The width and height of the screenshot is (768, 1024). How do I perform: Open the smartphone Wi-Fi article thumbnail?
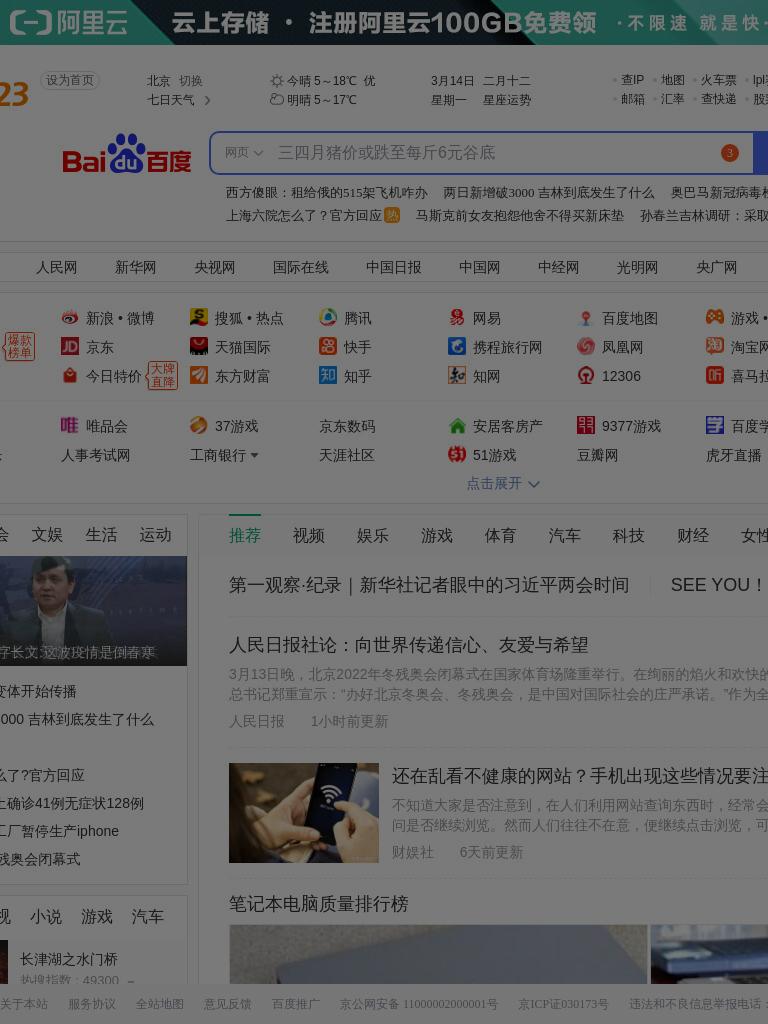point(304,812)
